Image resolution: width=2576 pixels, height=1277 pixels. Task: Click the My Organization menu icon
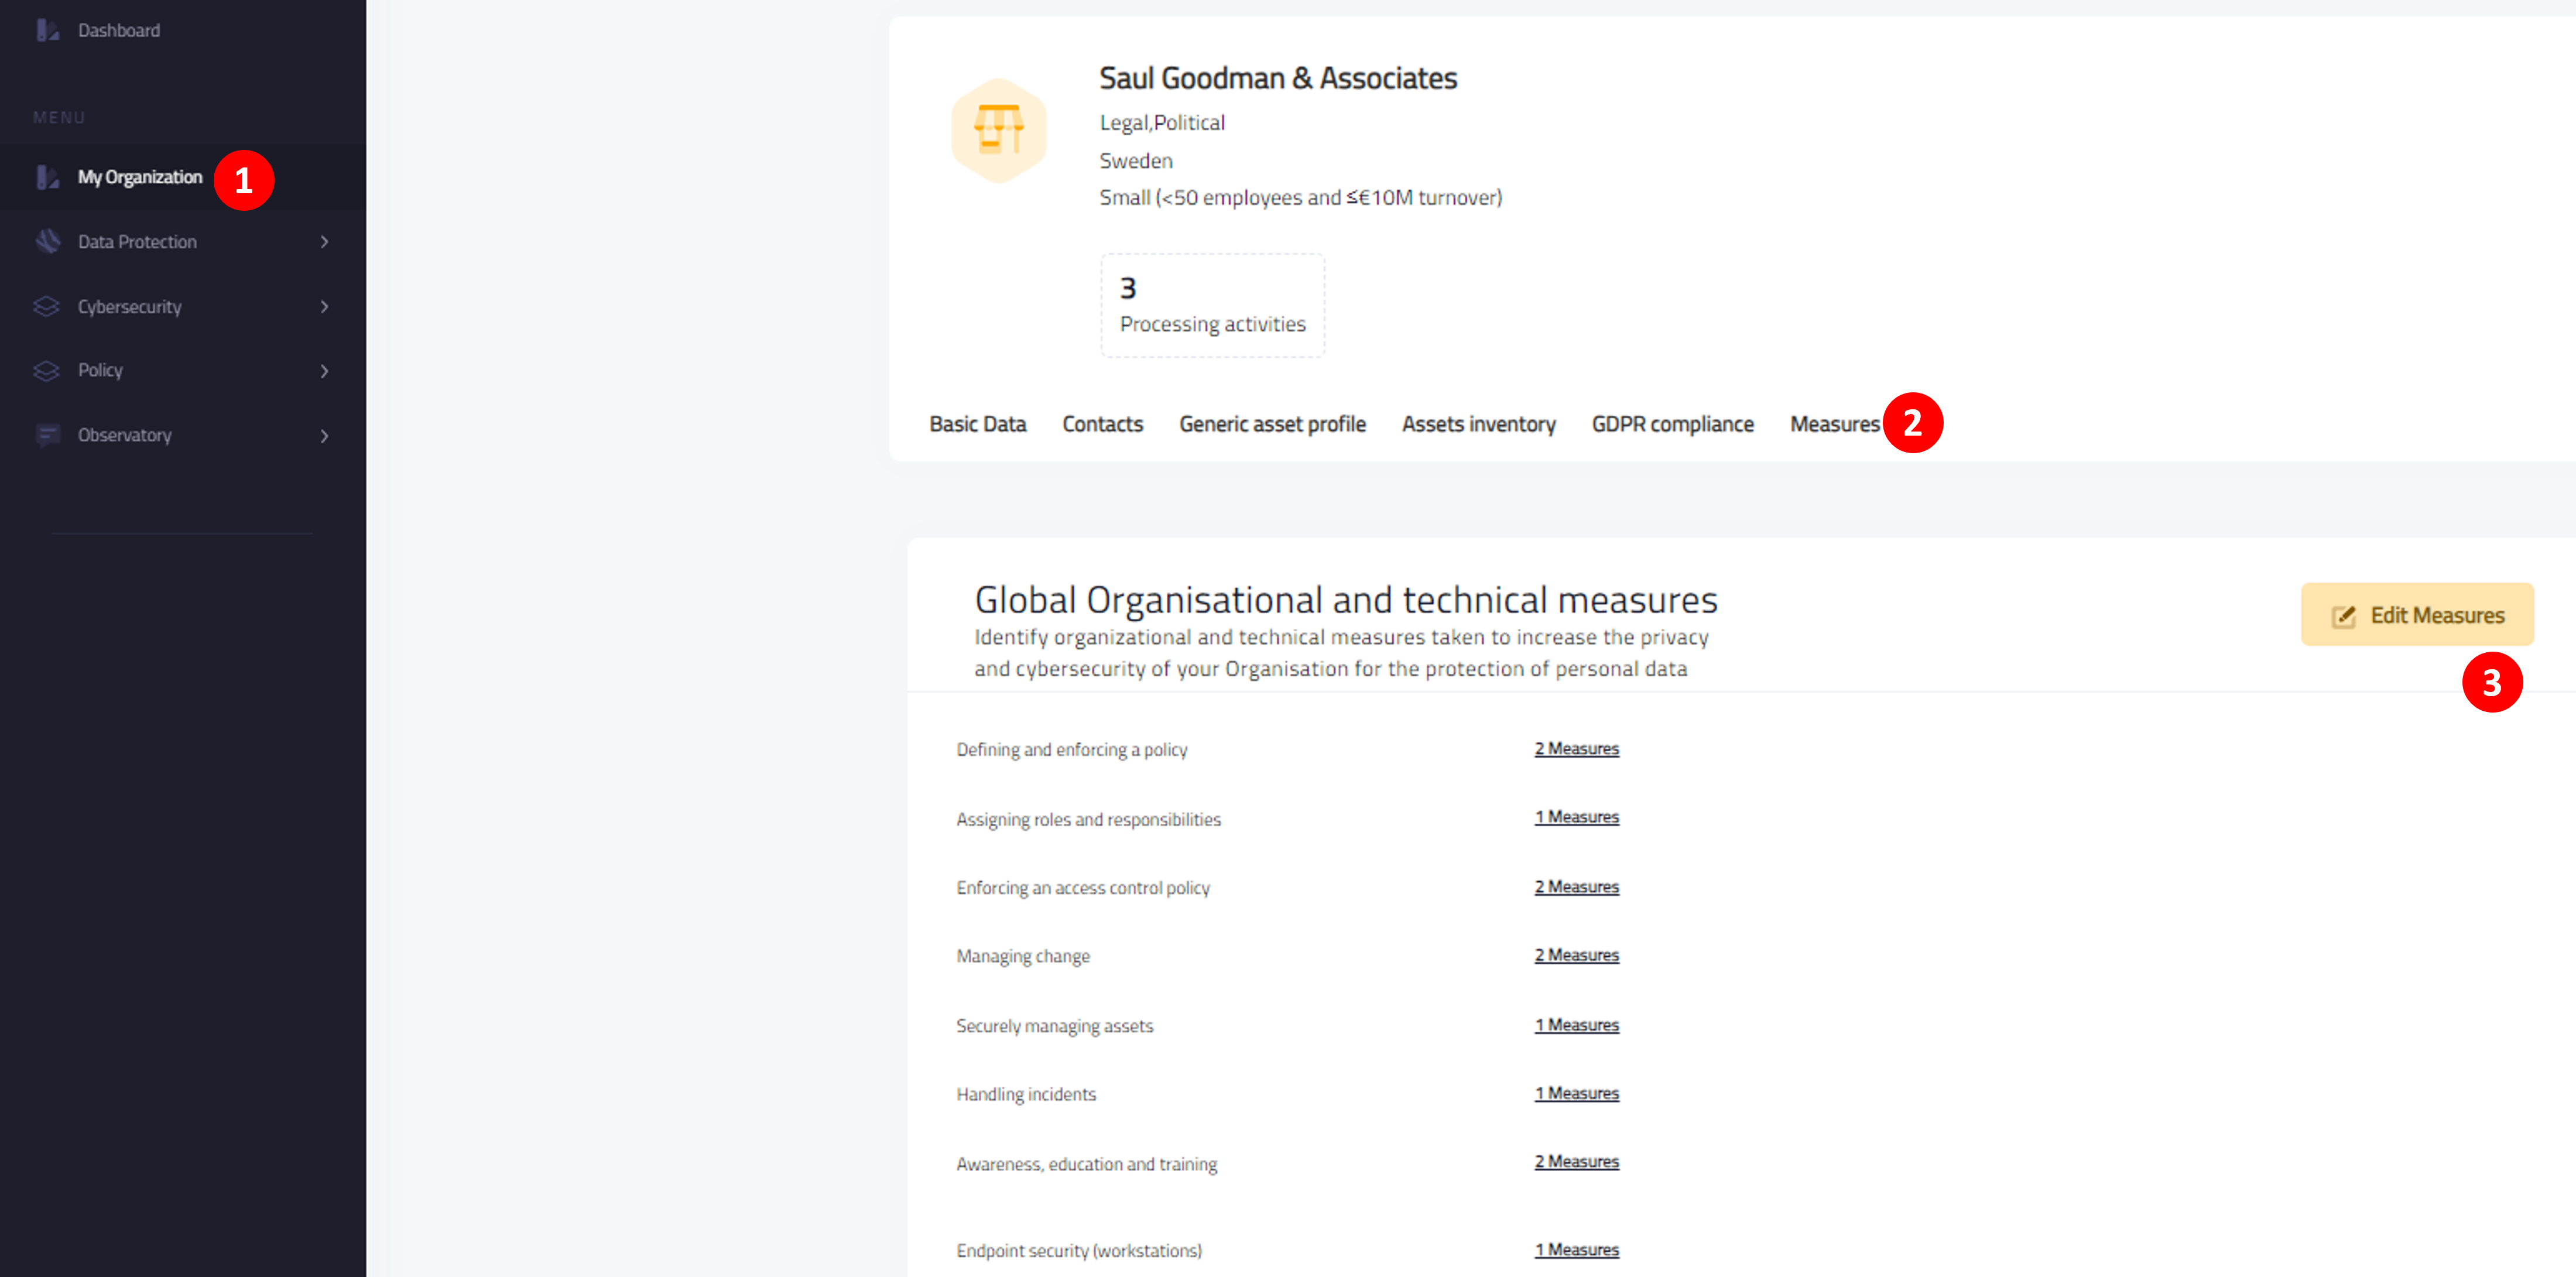(x=47, y=177)
